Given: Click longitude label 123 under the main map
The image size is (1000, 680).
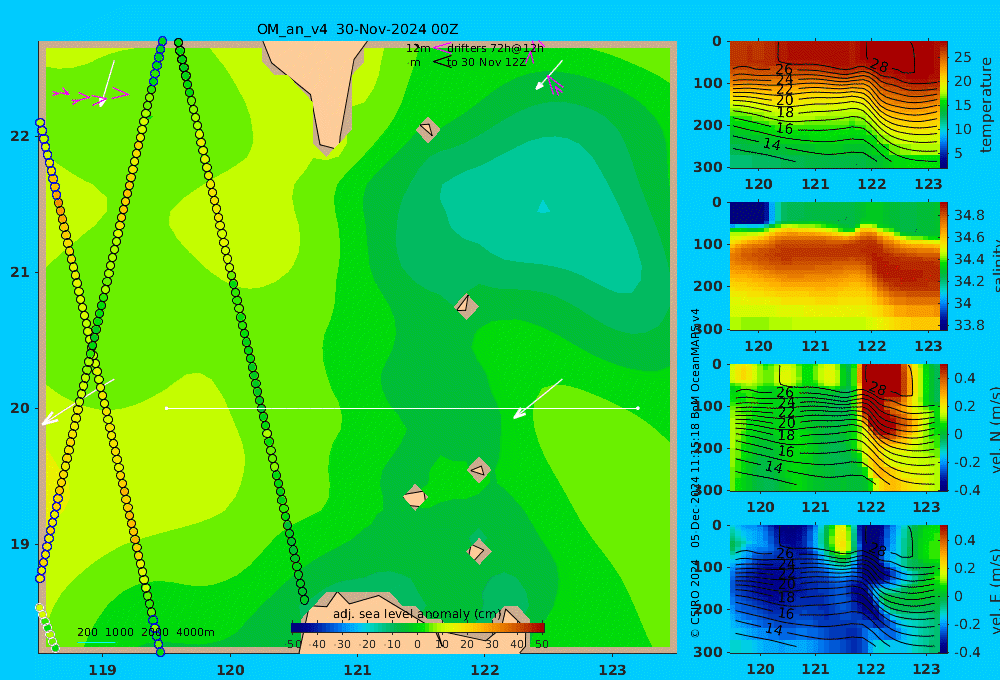Looking at the screenshot, I should (x=613, y=670).
